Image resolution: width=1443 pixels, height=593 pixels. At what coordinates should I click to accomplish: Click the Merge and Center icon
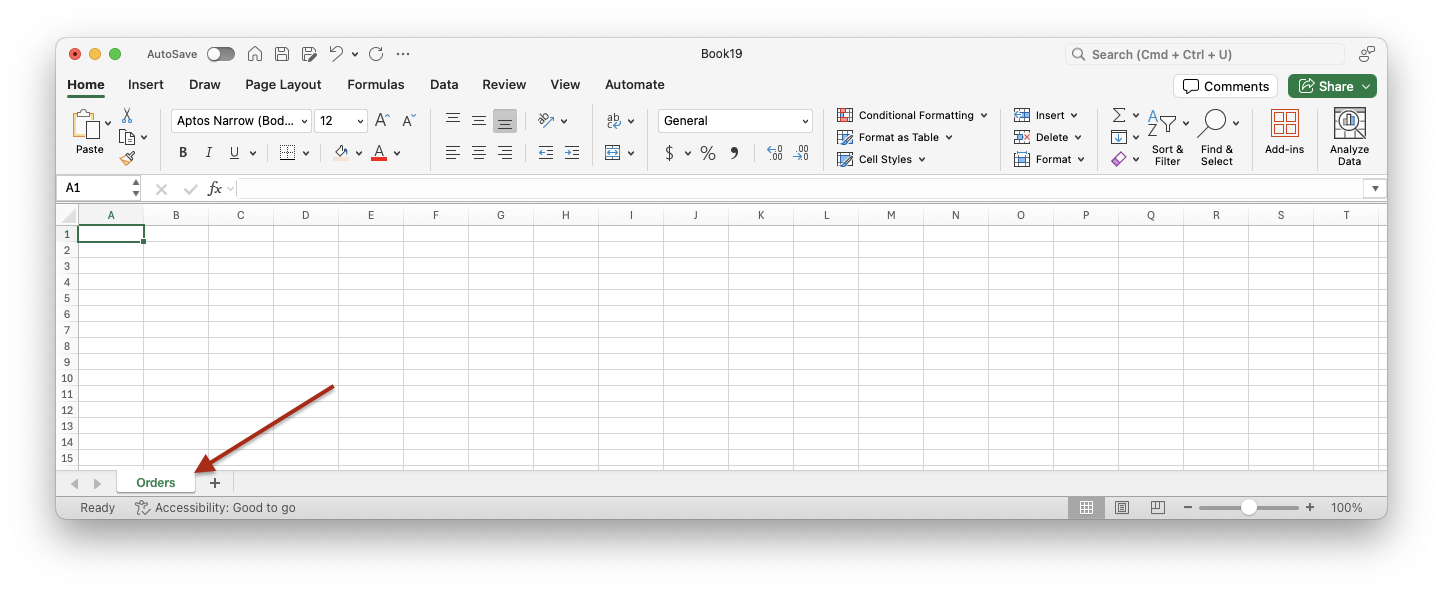pos(613,153)
